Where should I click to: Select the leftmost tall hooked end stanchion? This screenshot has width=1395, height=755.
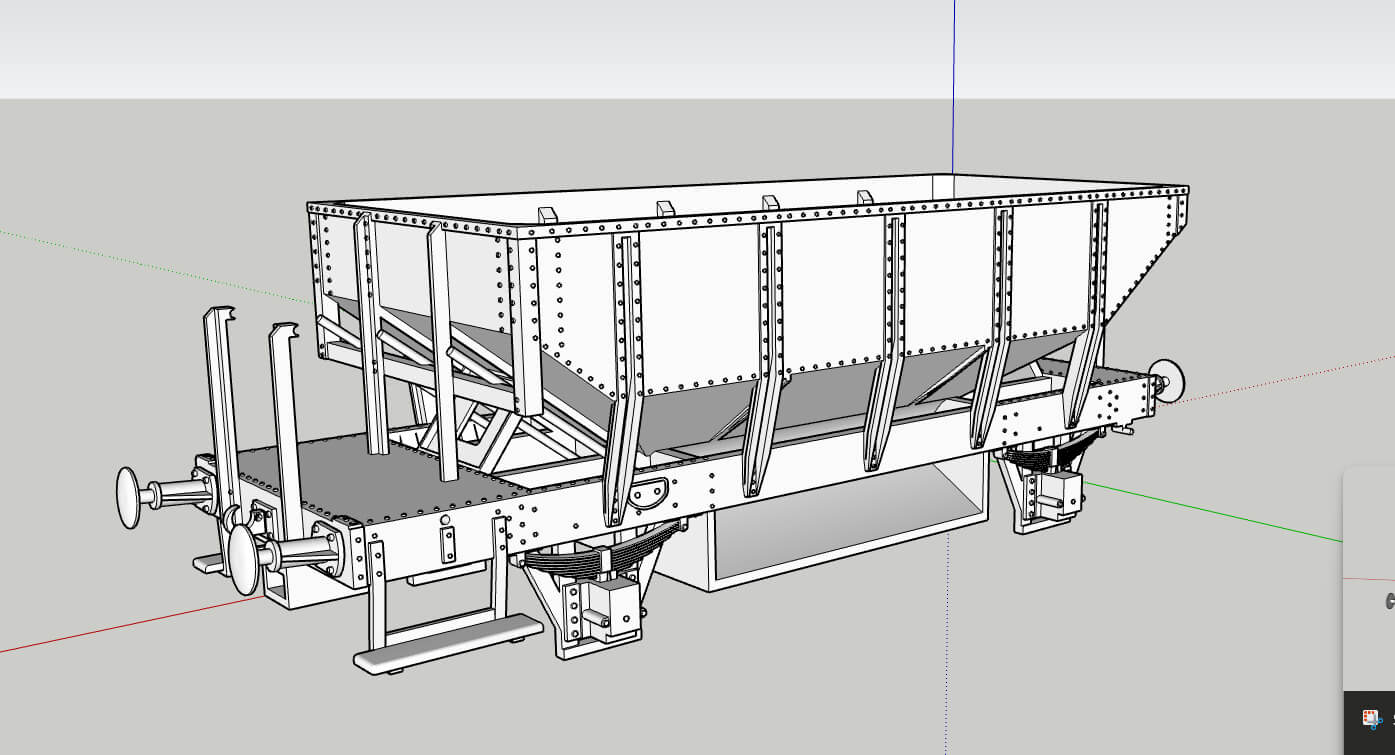tap(221, 400)
